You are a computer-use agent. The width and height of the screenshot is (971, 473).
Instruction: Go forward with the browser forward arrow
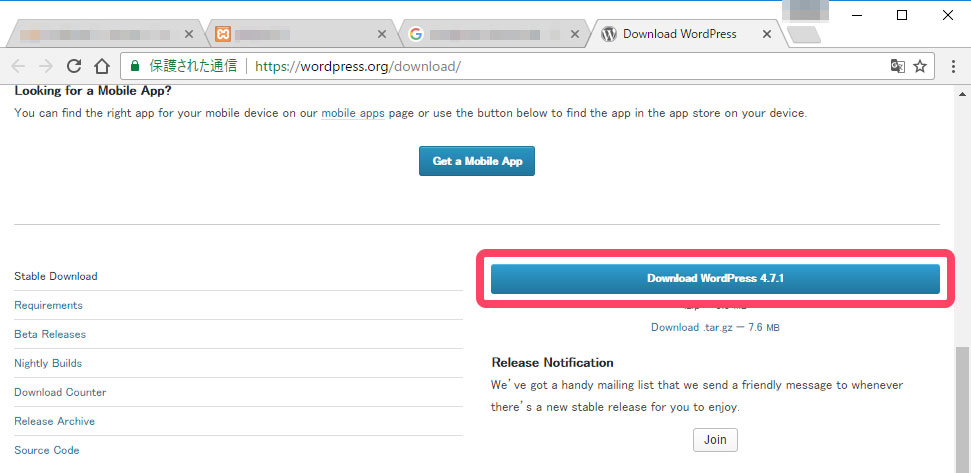[46, 66]
